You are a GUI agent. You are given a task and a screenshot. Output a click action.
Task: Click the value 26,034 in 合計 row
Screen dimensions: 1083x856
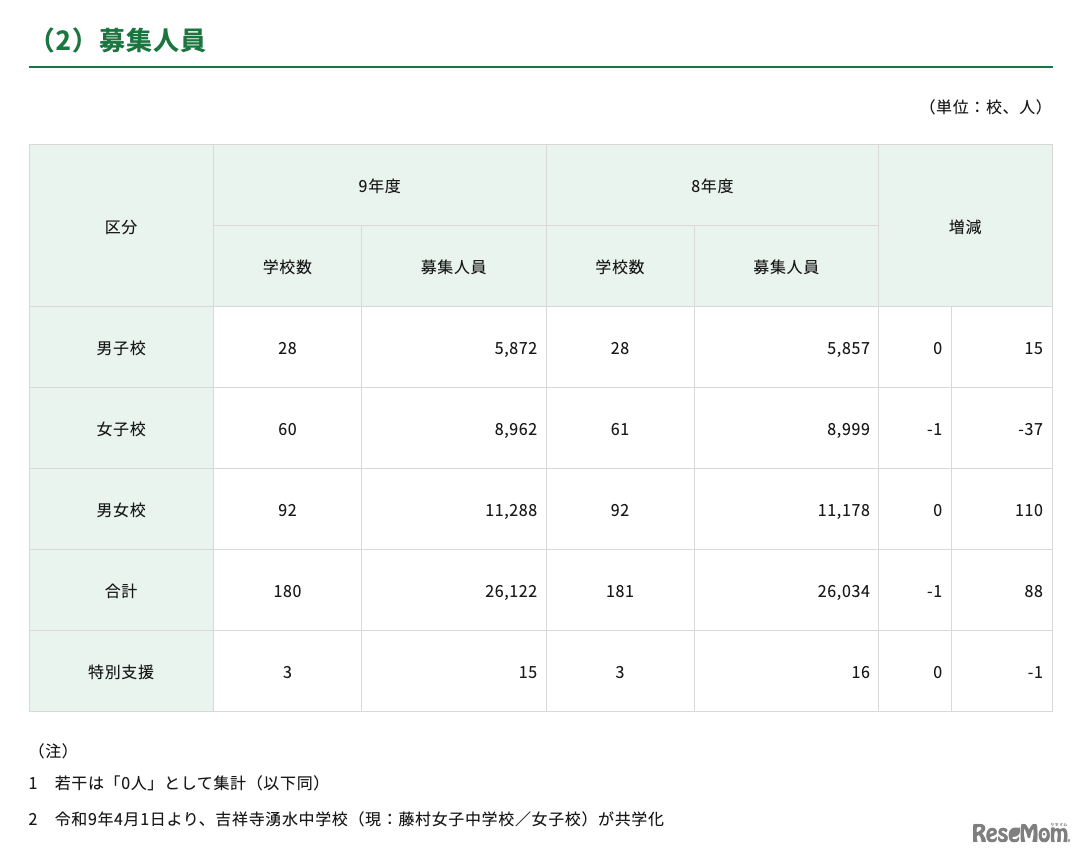pyautogui.click(x=843, y=591)
